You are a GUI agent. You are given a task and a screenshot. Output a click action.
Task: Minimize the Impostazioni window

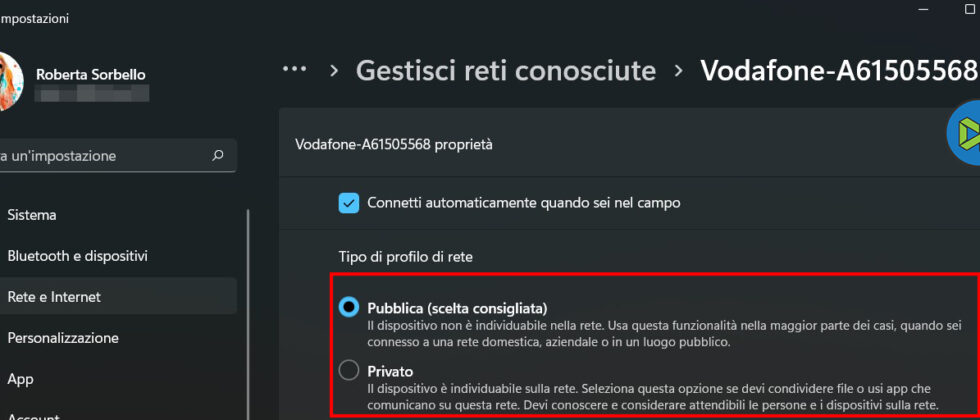(924, 9)
